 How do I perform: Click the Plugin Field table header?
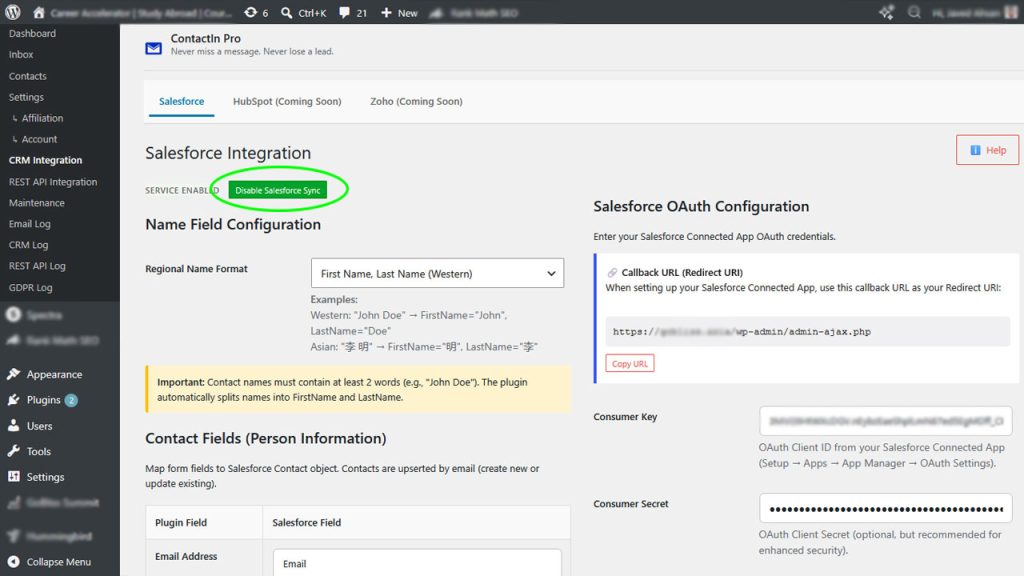[x=181, y=522]
